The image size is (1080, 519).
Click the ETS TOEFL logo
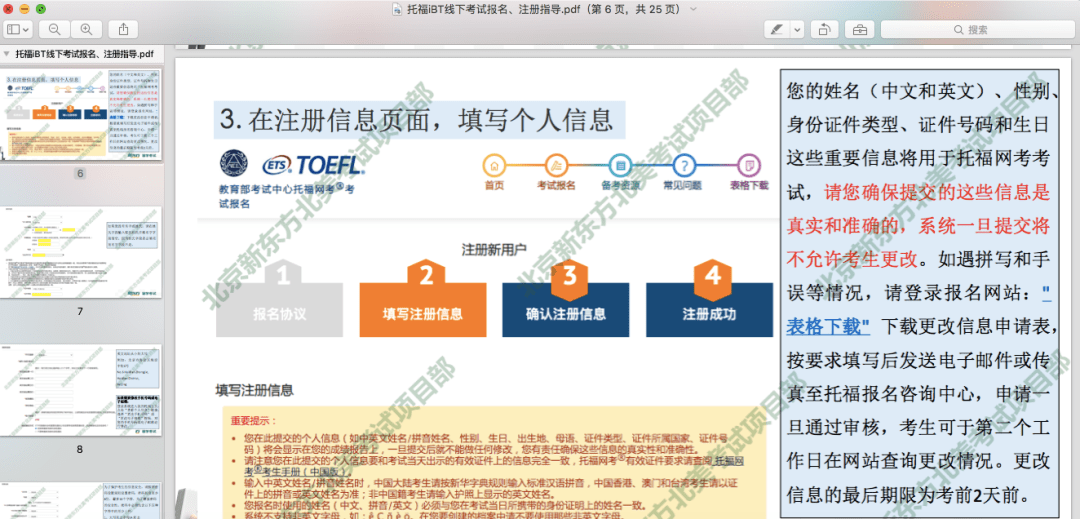[x=313, y=165]
